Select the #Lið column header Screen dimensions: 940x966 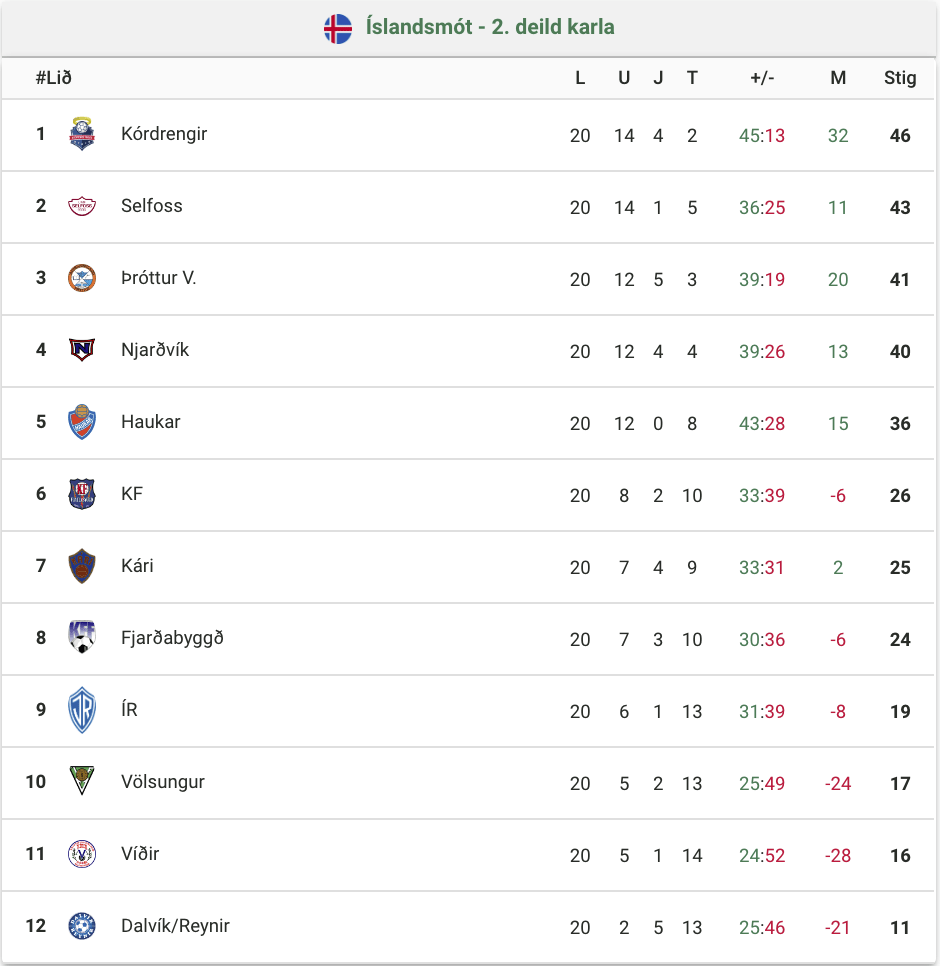(54, 78)
